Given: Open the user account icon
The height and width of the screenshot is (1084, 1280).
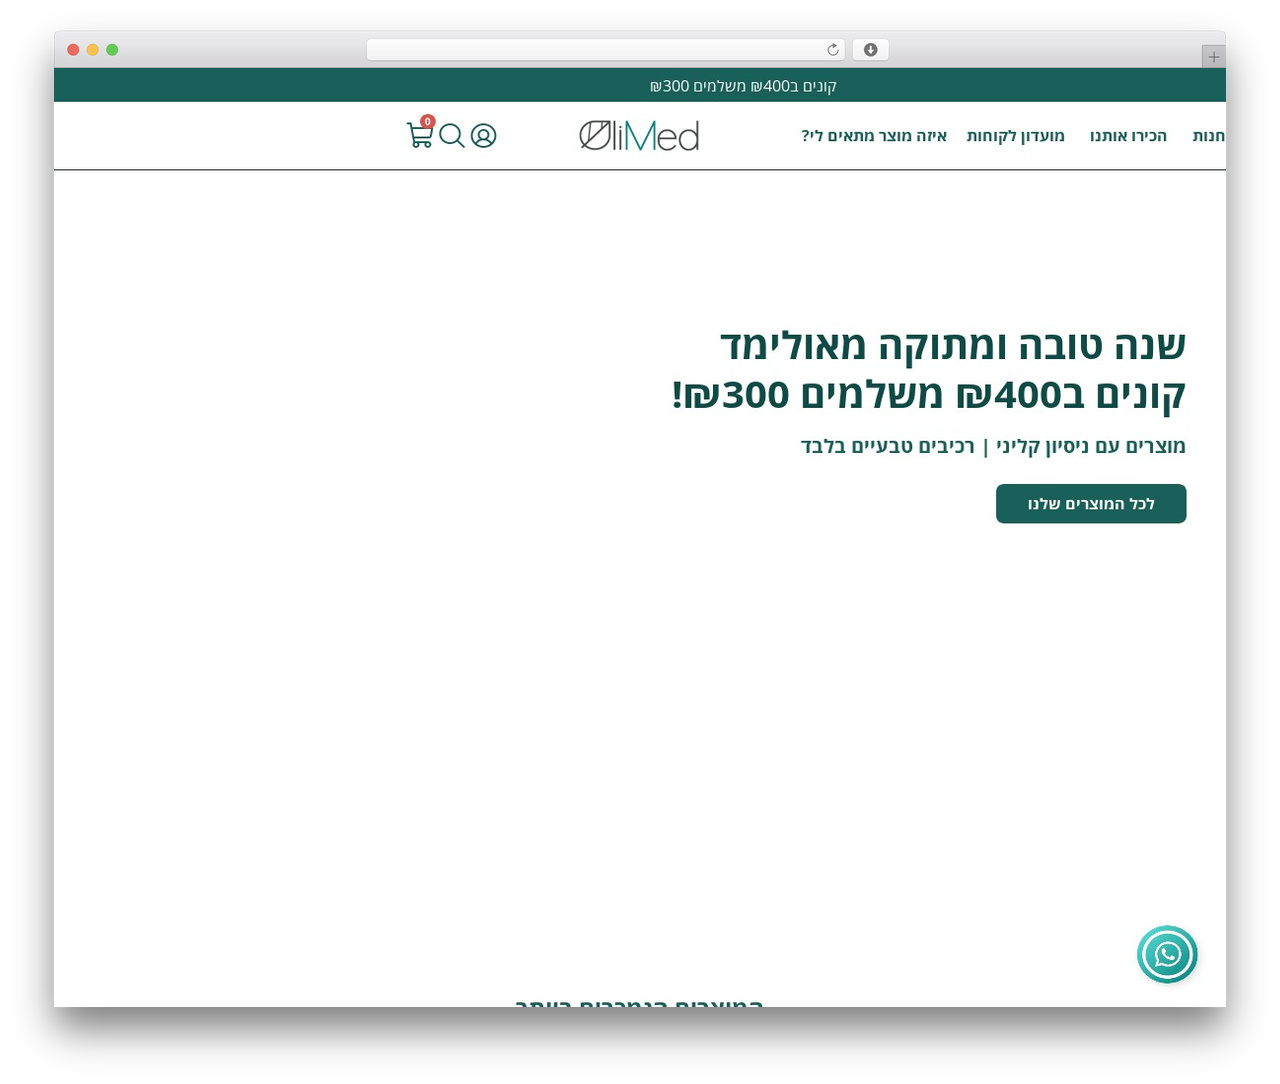Looking at the screenshot, I should coord(484,136).
